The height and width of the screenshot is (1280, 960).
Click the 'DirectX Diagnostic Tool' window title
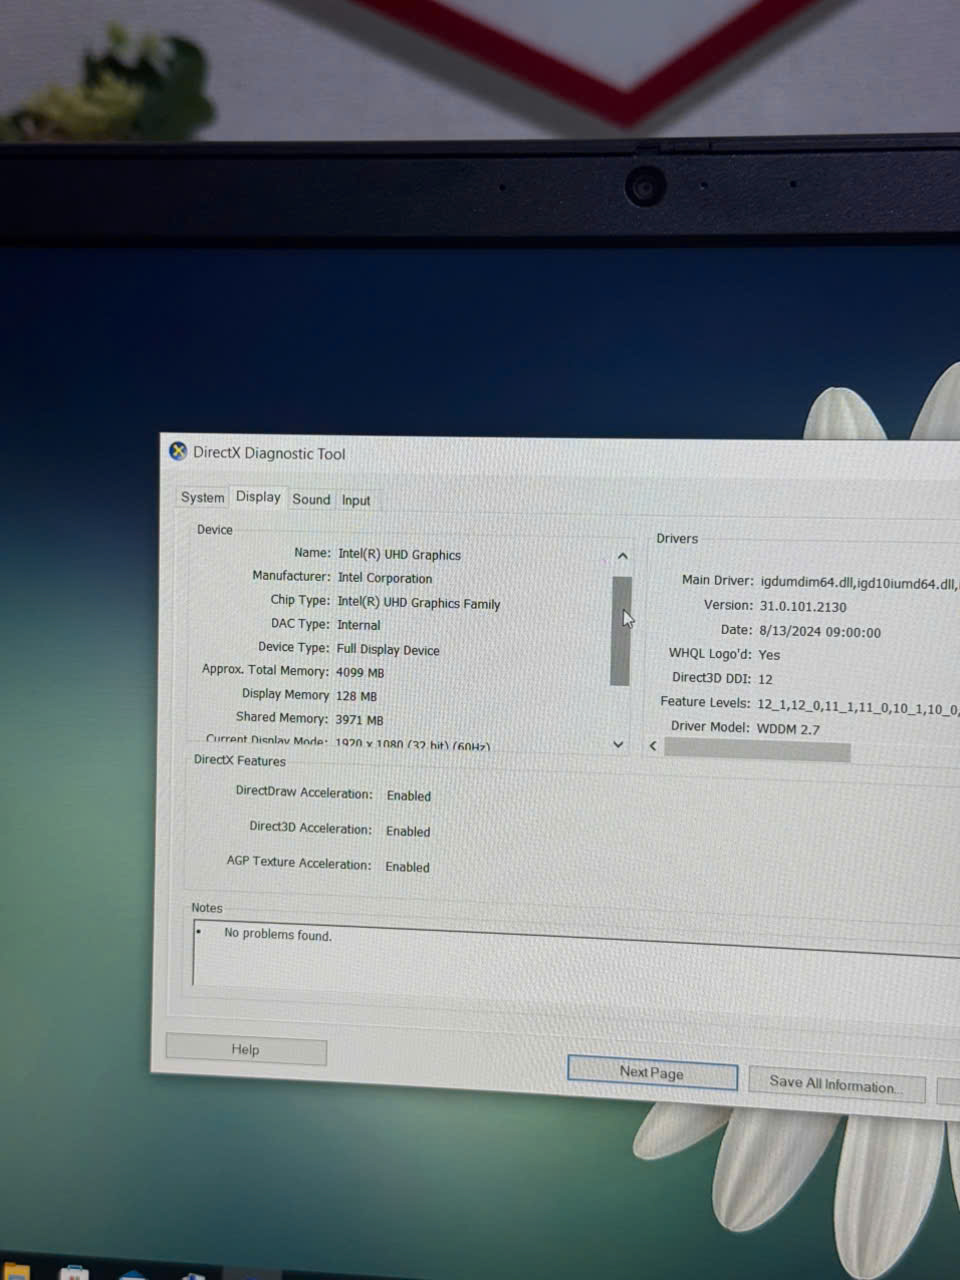269,453
